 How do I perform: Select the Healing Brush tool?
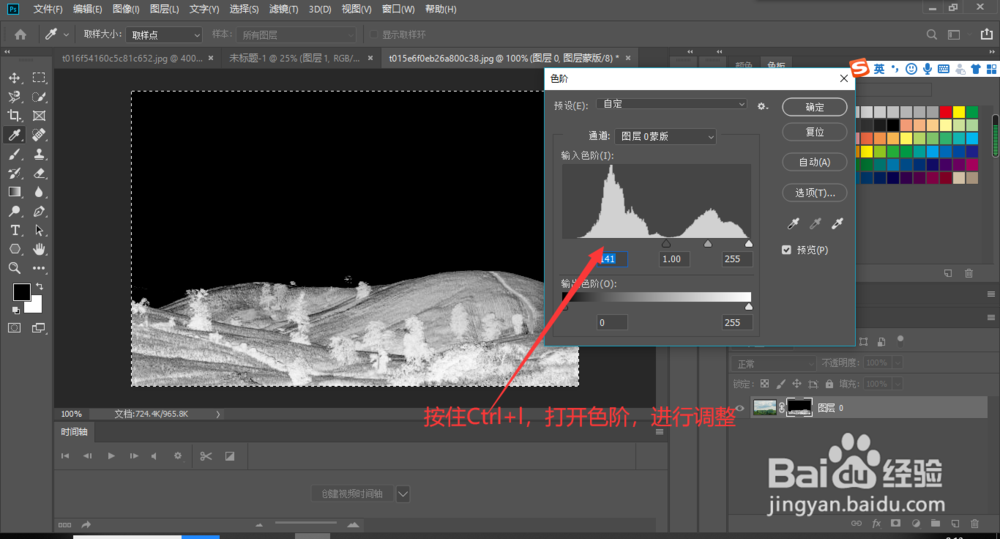pyautogui.click(x=39, y=135)
